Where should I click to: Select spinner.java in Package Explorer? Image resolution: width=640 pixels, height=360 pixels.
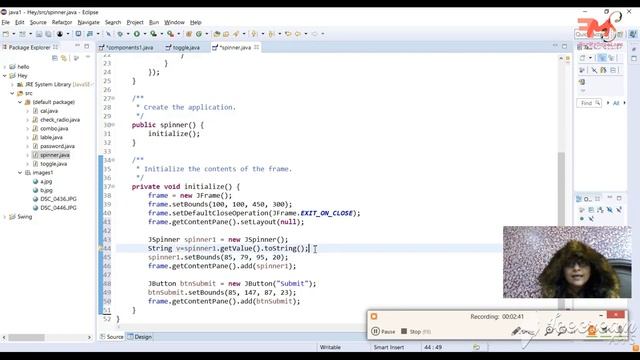[55, 155]
